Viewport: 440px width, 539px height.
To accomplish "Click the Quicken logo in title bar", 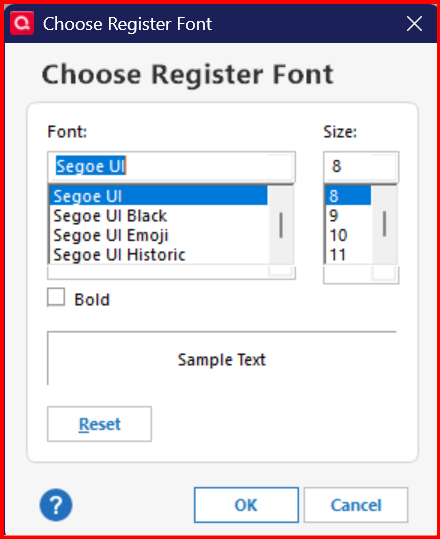I will 22,23.
